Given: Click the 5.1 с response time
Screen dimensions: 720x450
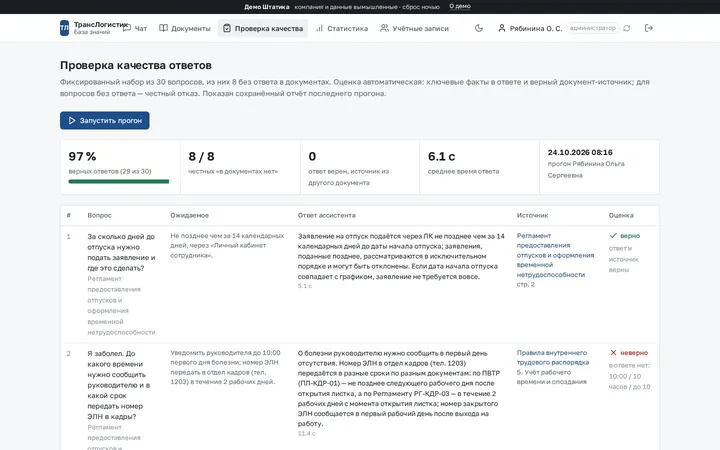Looking at the screenshot, I should [304, 286].
